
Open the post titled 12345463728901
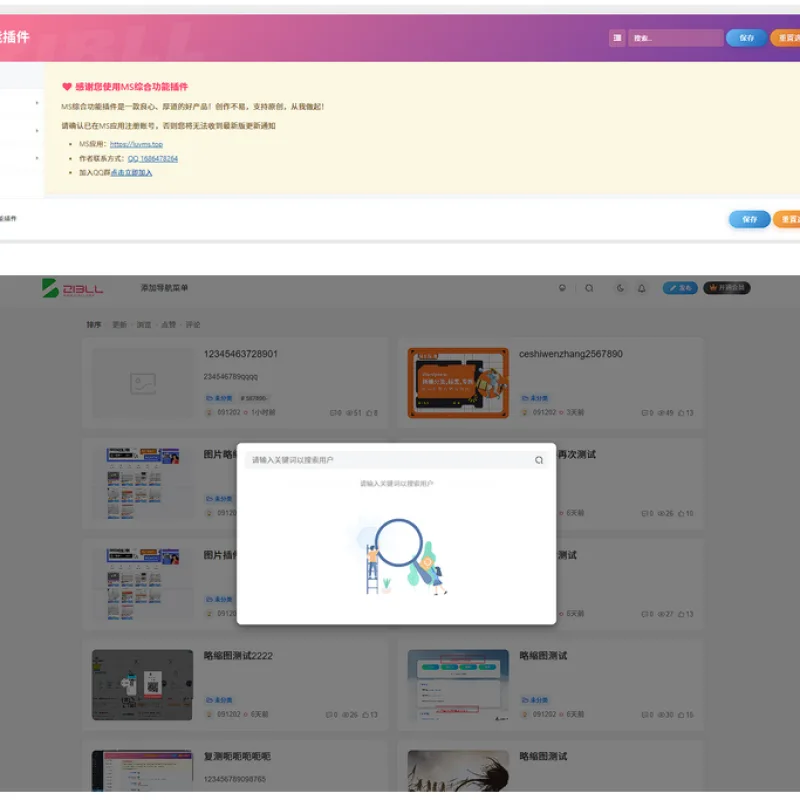(240, 354)
